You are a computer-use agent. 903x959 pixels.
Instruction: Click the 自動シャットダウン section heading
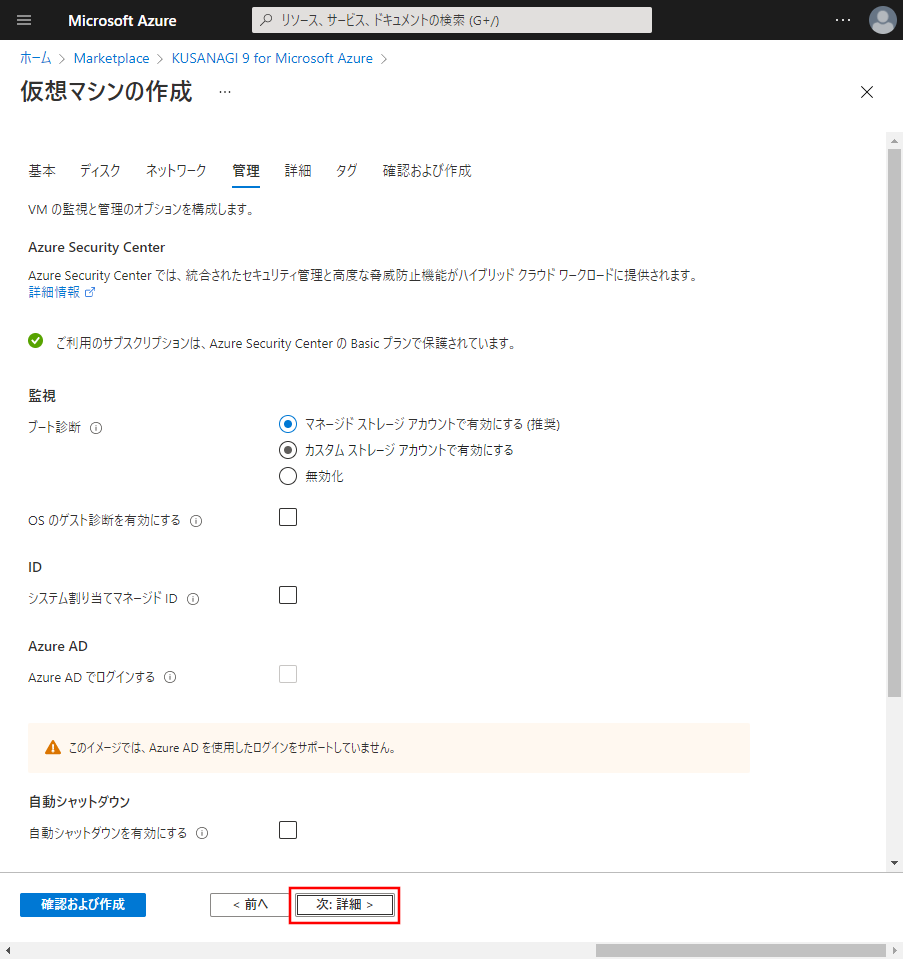(x=79, y=801)
